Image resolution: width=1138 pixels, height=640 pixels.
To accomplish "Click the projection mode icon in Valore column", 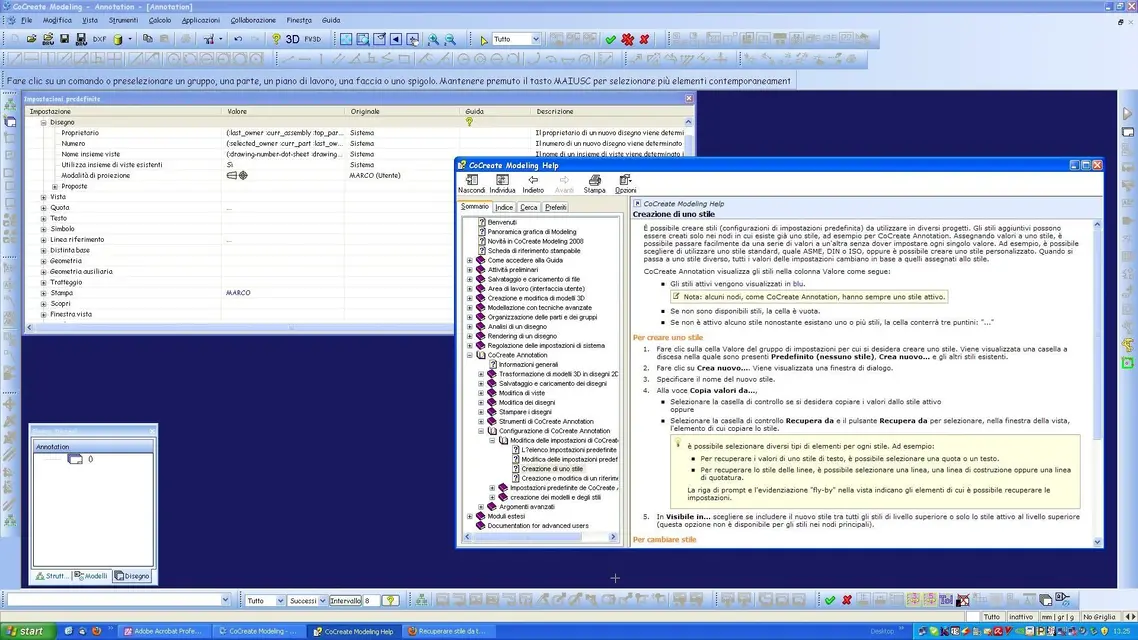I will click(x=237, y=176).
